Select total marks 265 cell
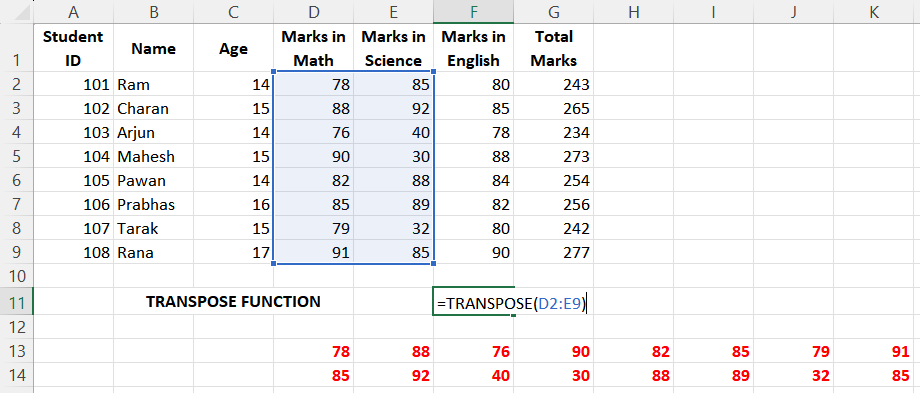 tap(553, 109)
